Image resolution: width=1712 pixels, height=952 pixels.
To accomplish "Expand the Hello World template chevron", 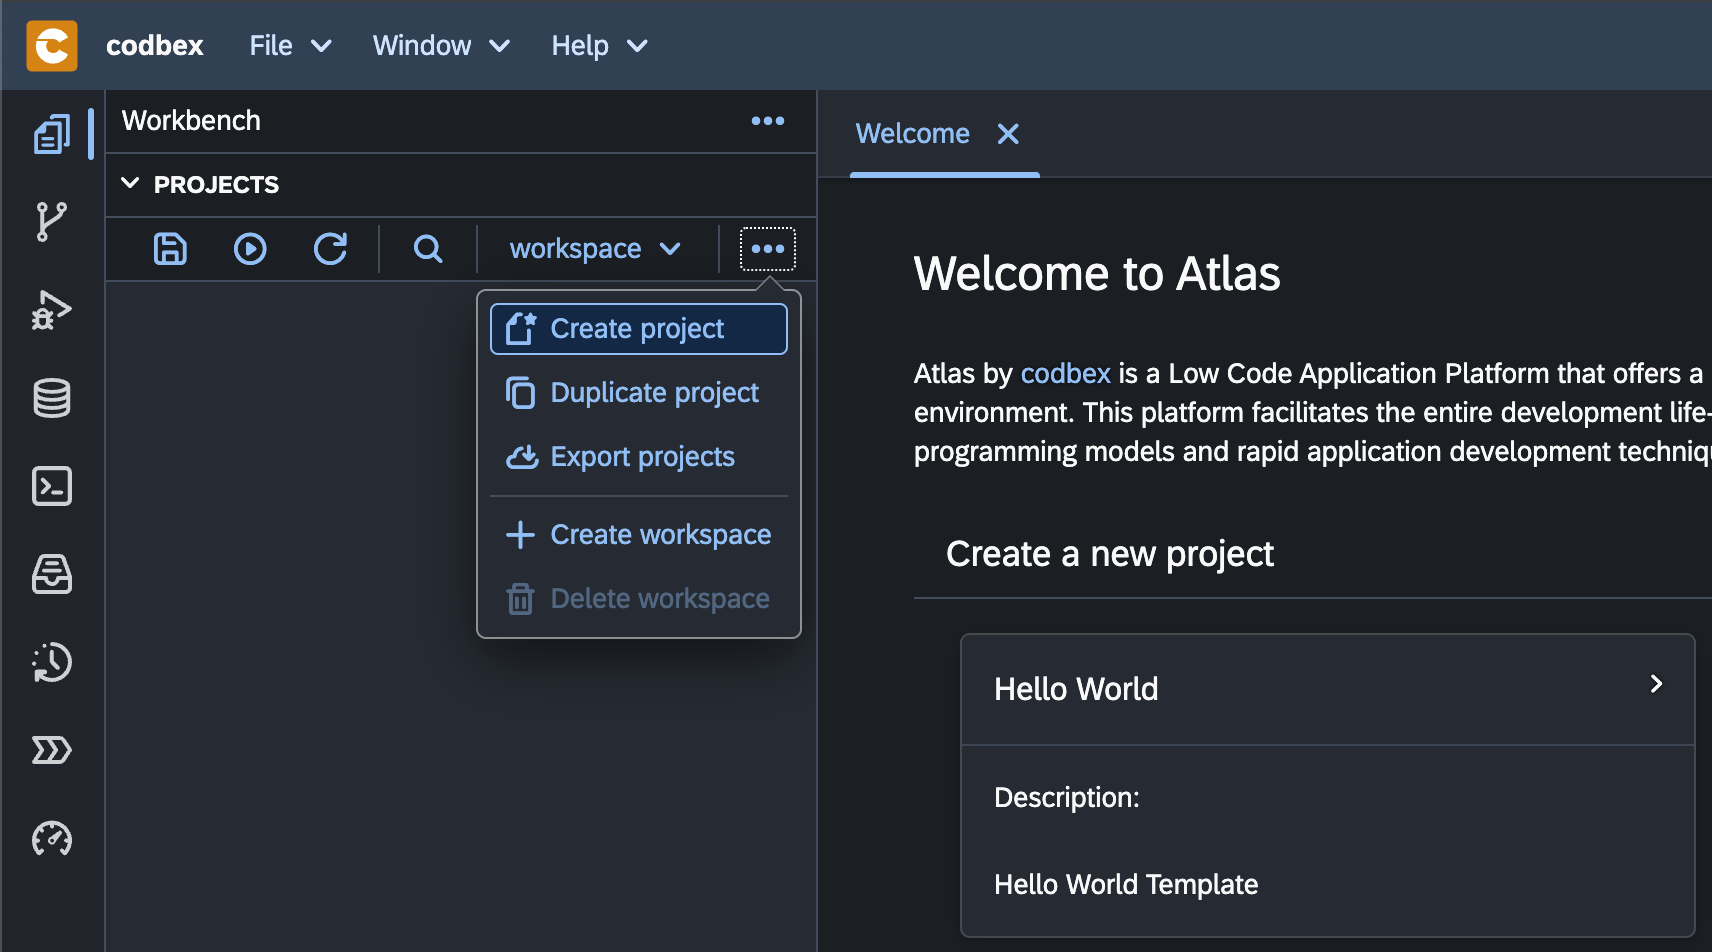I will click(1656, 684).
